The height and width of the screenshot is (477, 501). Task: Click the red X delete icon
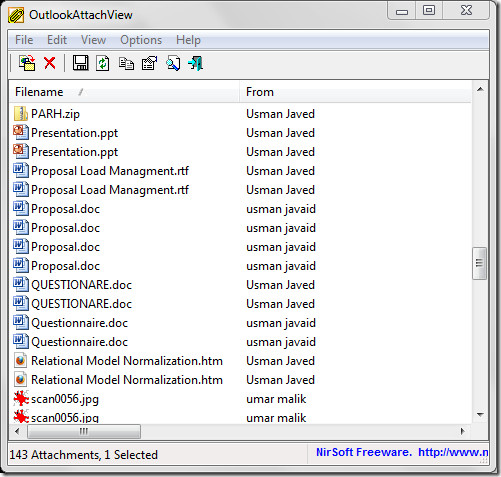(50, 63)
